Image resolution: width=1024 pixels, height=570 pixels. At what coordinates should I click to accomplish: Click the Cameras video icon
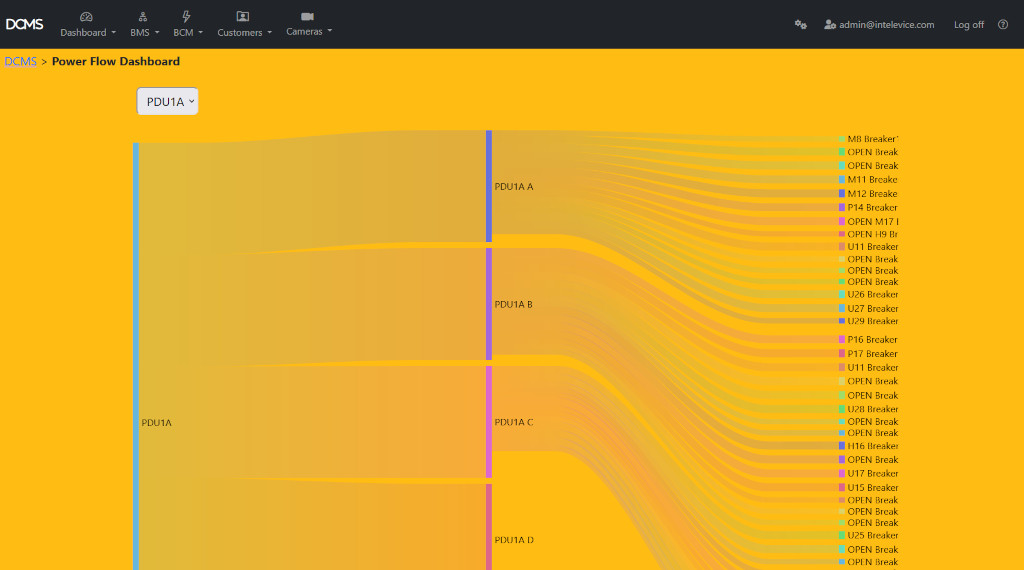[307, 16]
